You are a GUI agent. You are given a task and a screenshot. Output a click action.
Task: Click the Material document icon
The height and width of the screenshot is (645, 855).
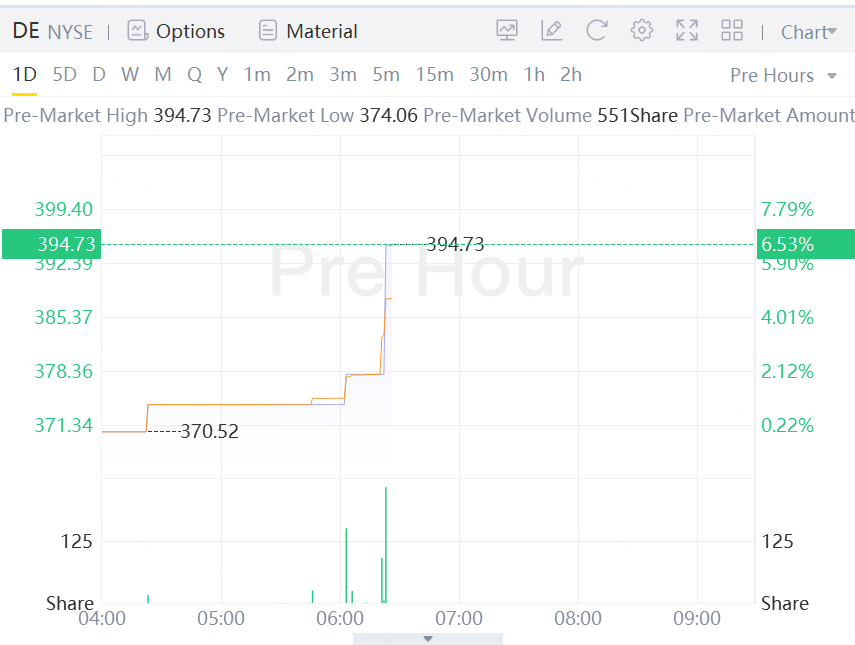(268, 31)
